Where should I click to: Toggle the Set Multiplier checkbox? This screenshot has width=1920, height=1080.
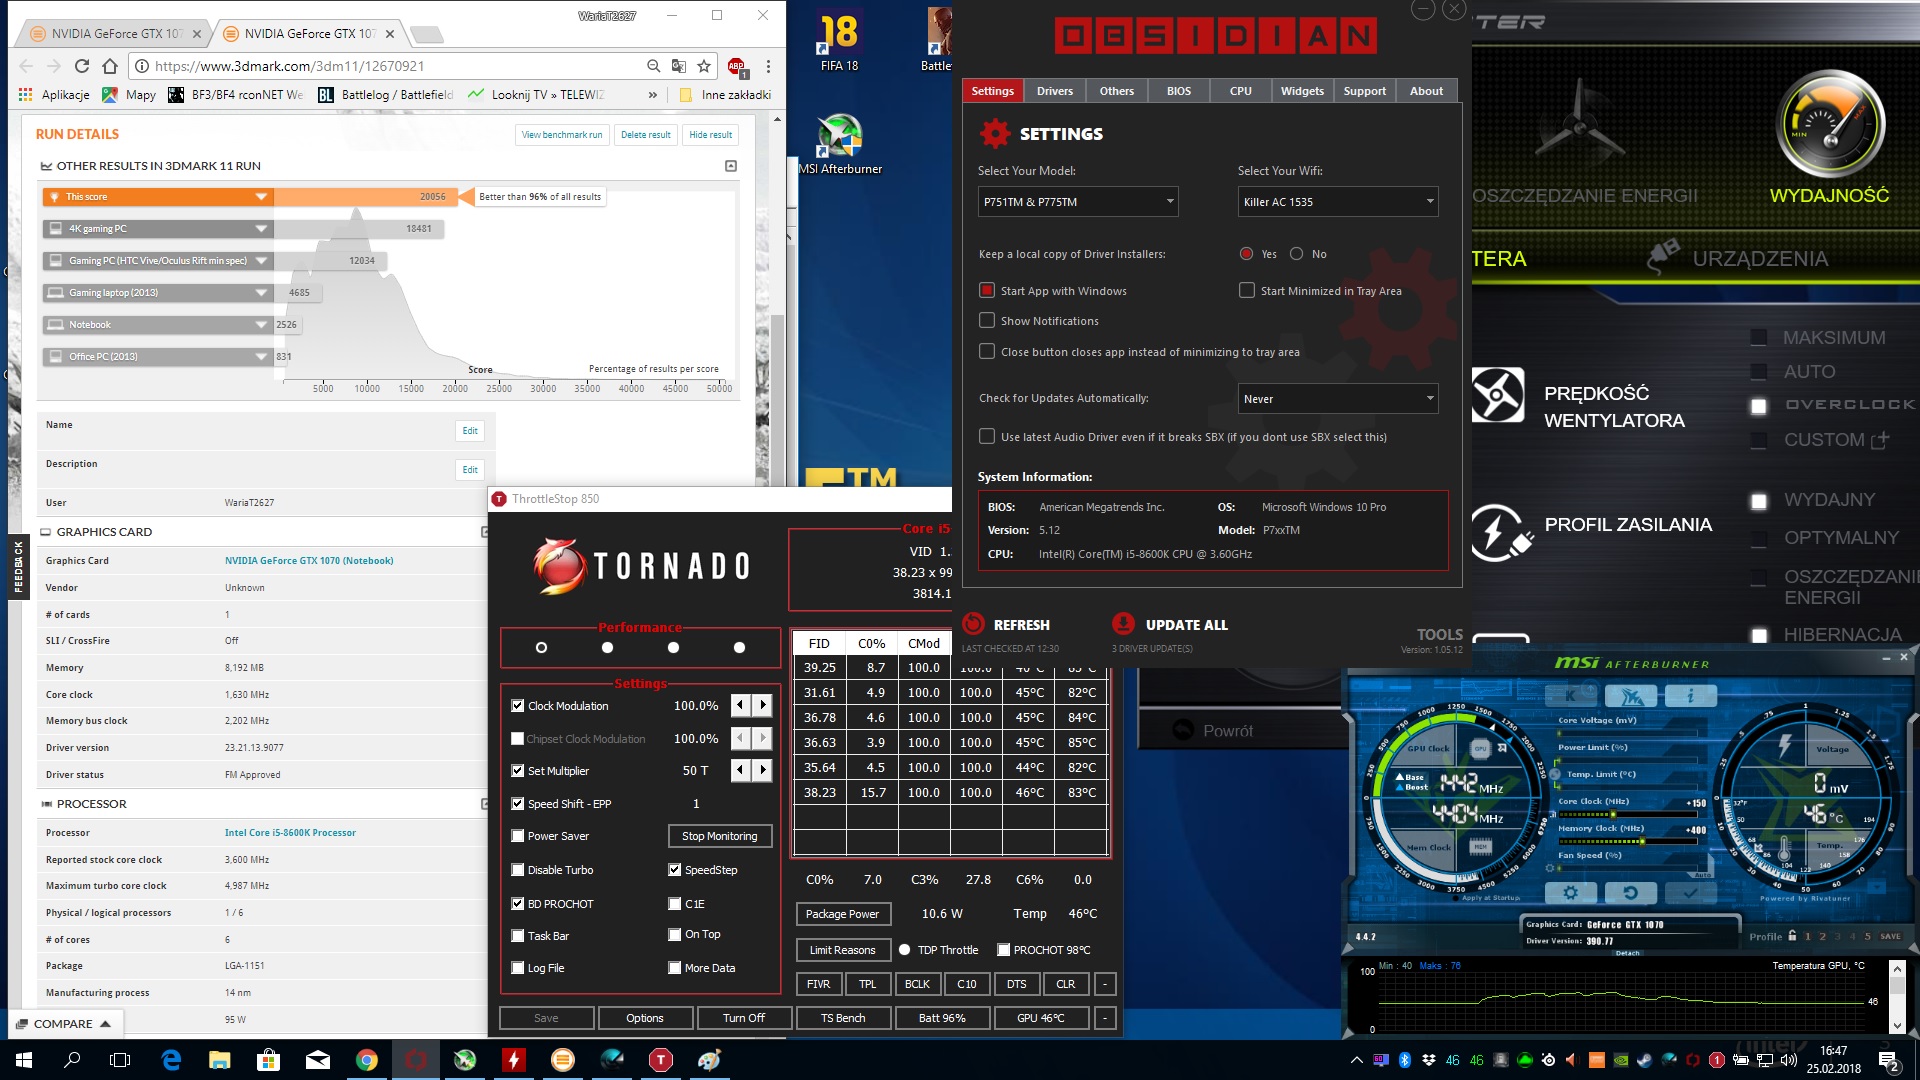[x=518, y=771]
